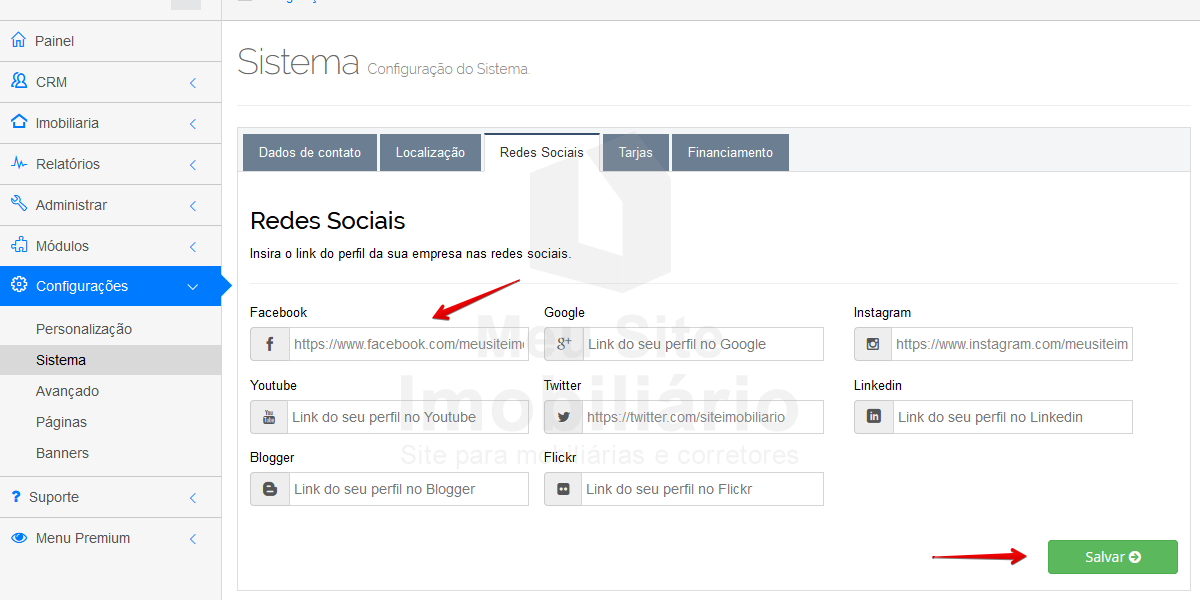Focus the Youtube profile link field

[x=407, y=417]
